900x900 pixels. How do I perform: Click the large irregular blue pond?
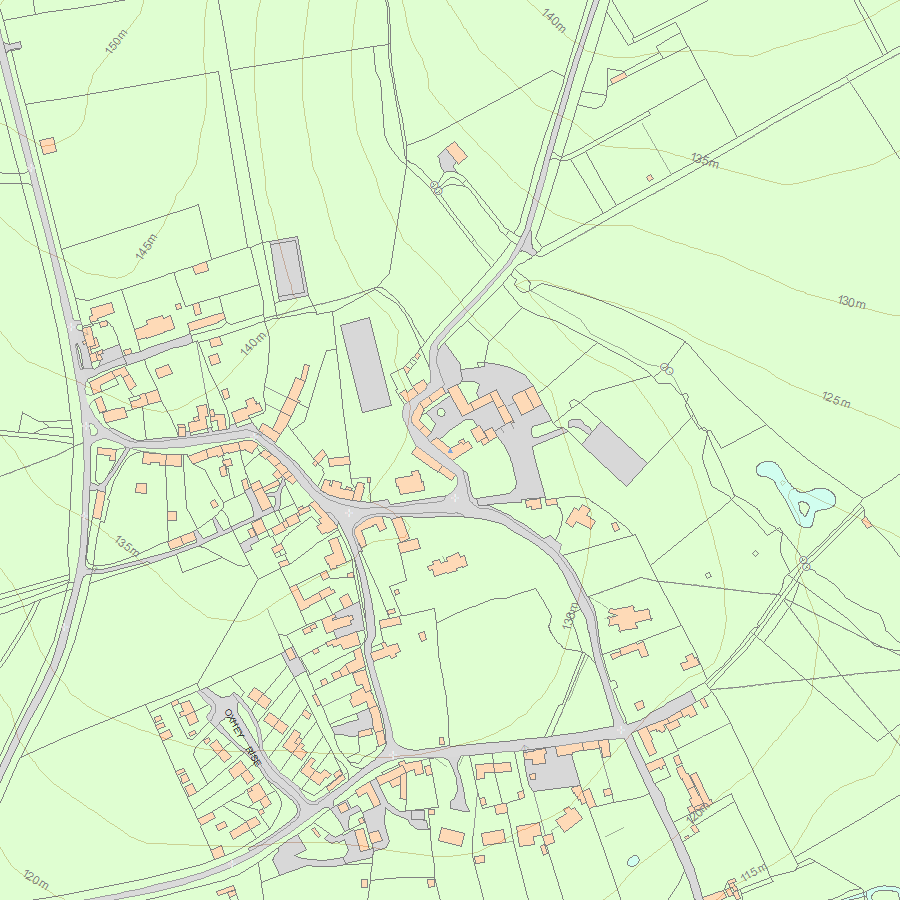pos(795,494)
